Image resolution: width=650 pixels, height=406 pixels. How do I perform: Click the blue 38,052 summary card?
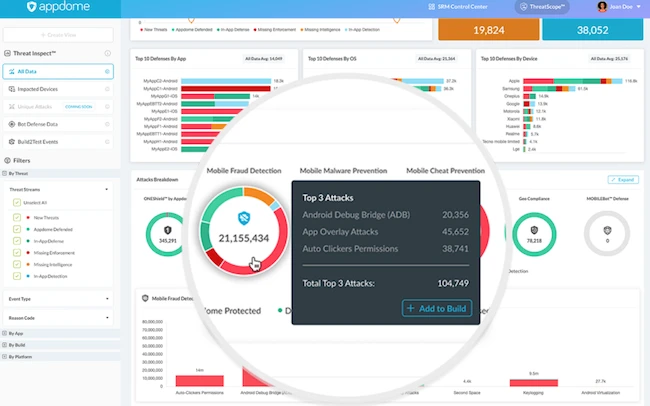click(x=592, y=30)
